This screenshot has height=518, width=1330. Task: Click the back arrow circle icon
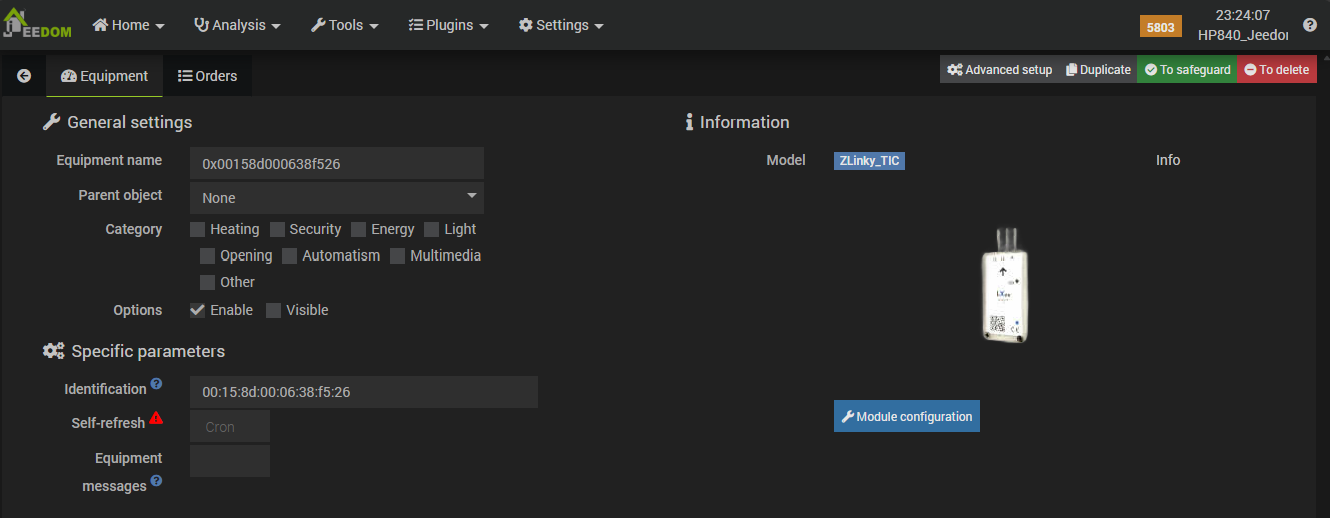tap(24, 76)
